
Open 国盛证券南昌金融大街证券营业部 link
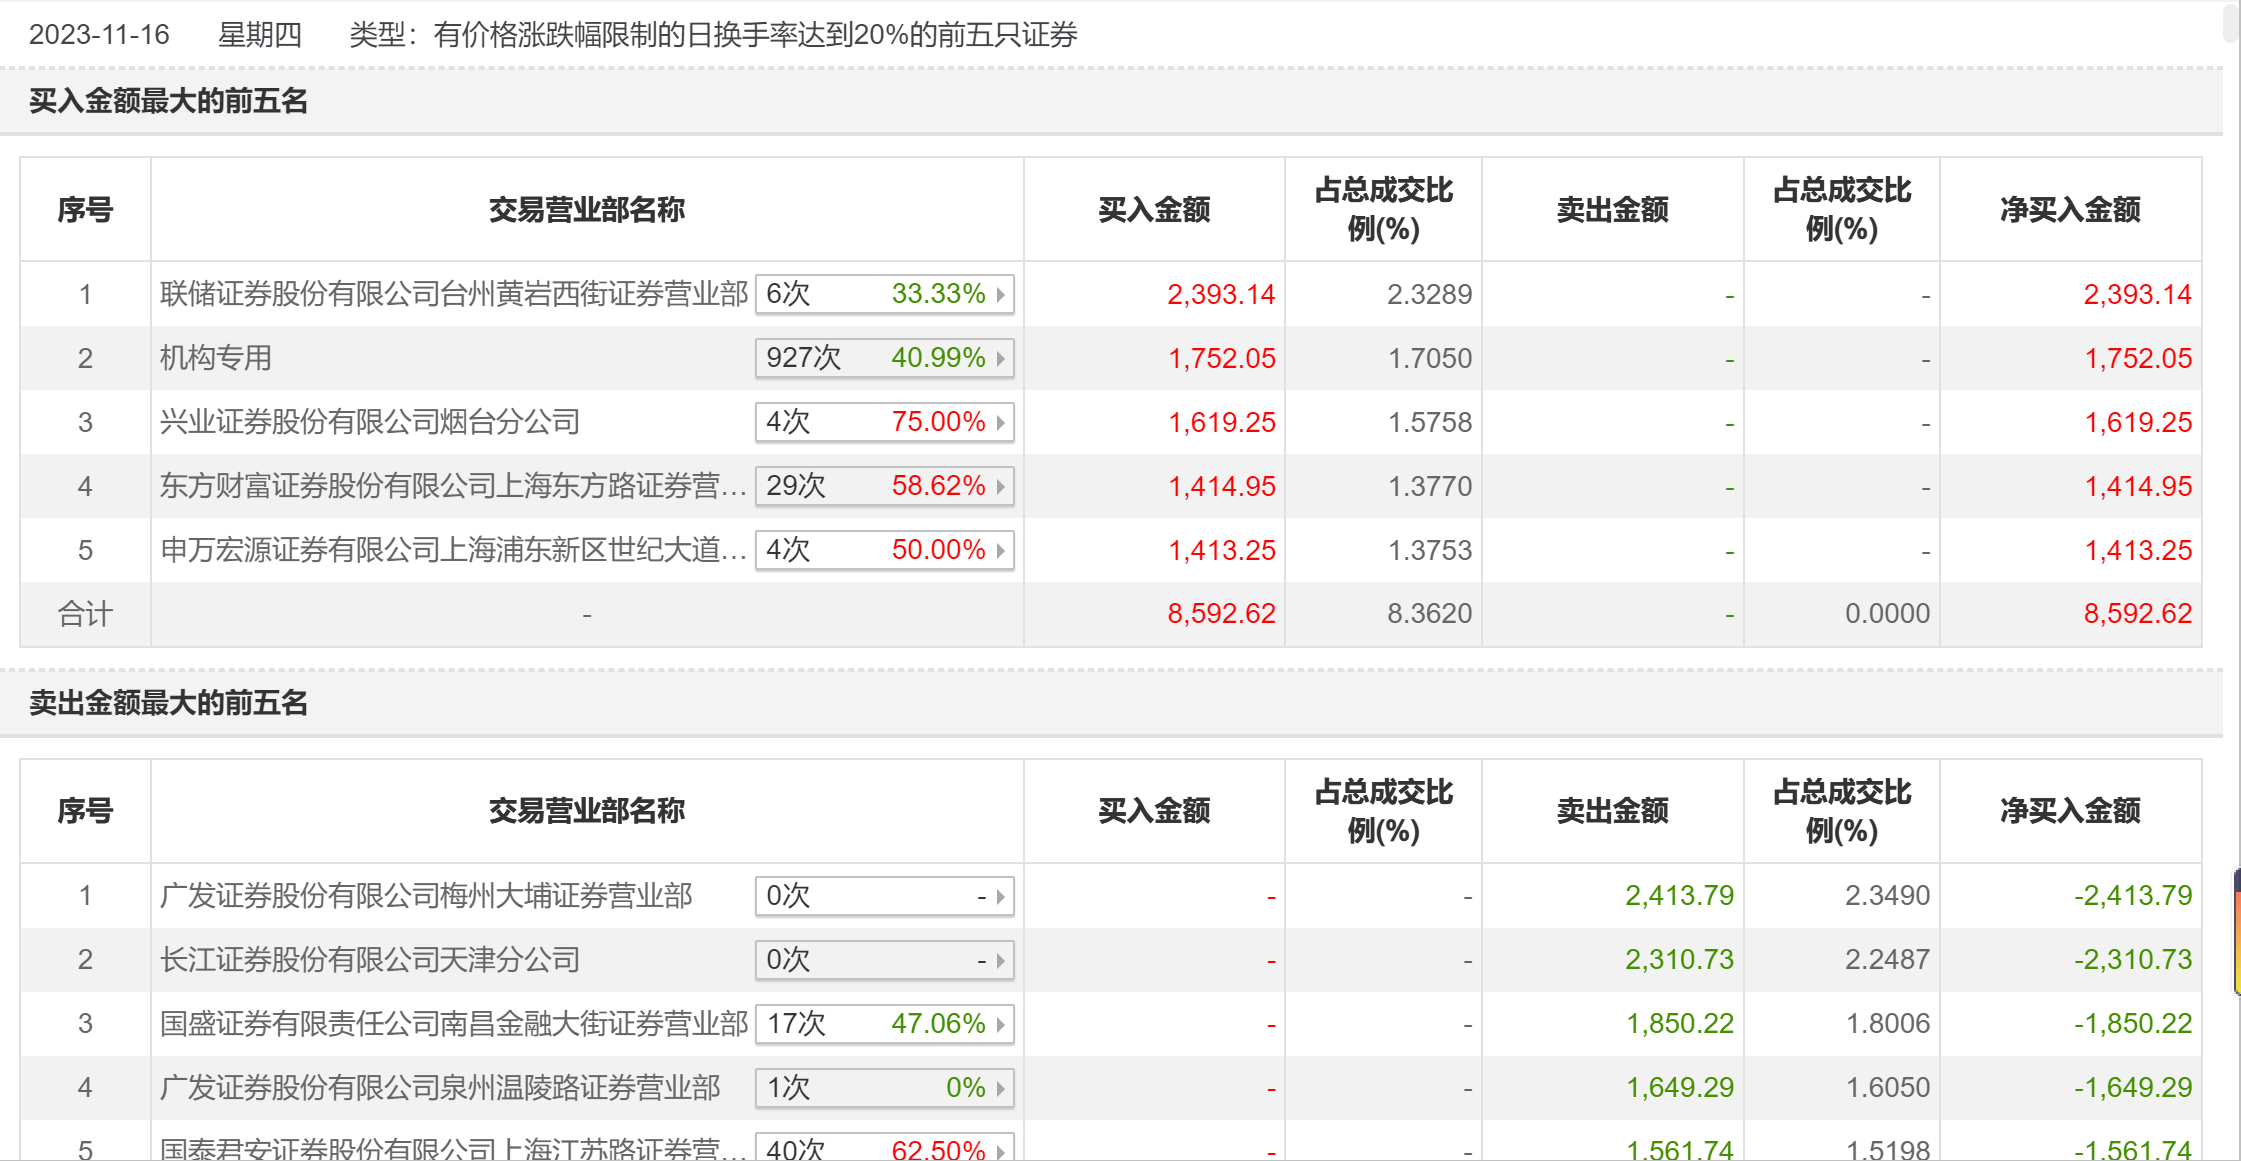[454, 1024]
